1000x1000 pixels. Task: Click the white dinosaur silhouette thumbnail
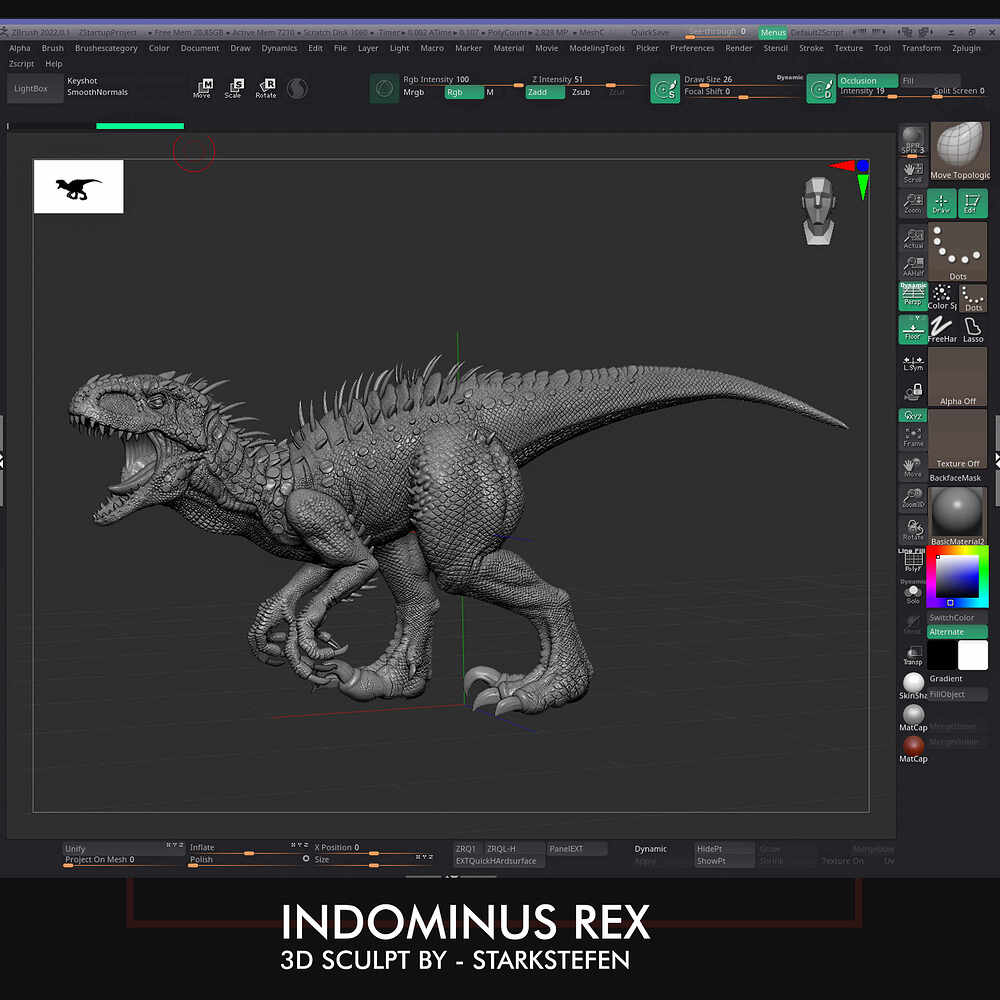click(78, 187)
